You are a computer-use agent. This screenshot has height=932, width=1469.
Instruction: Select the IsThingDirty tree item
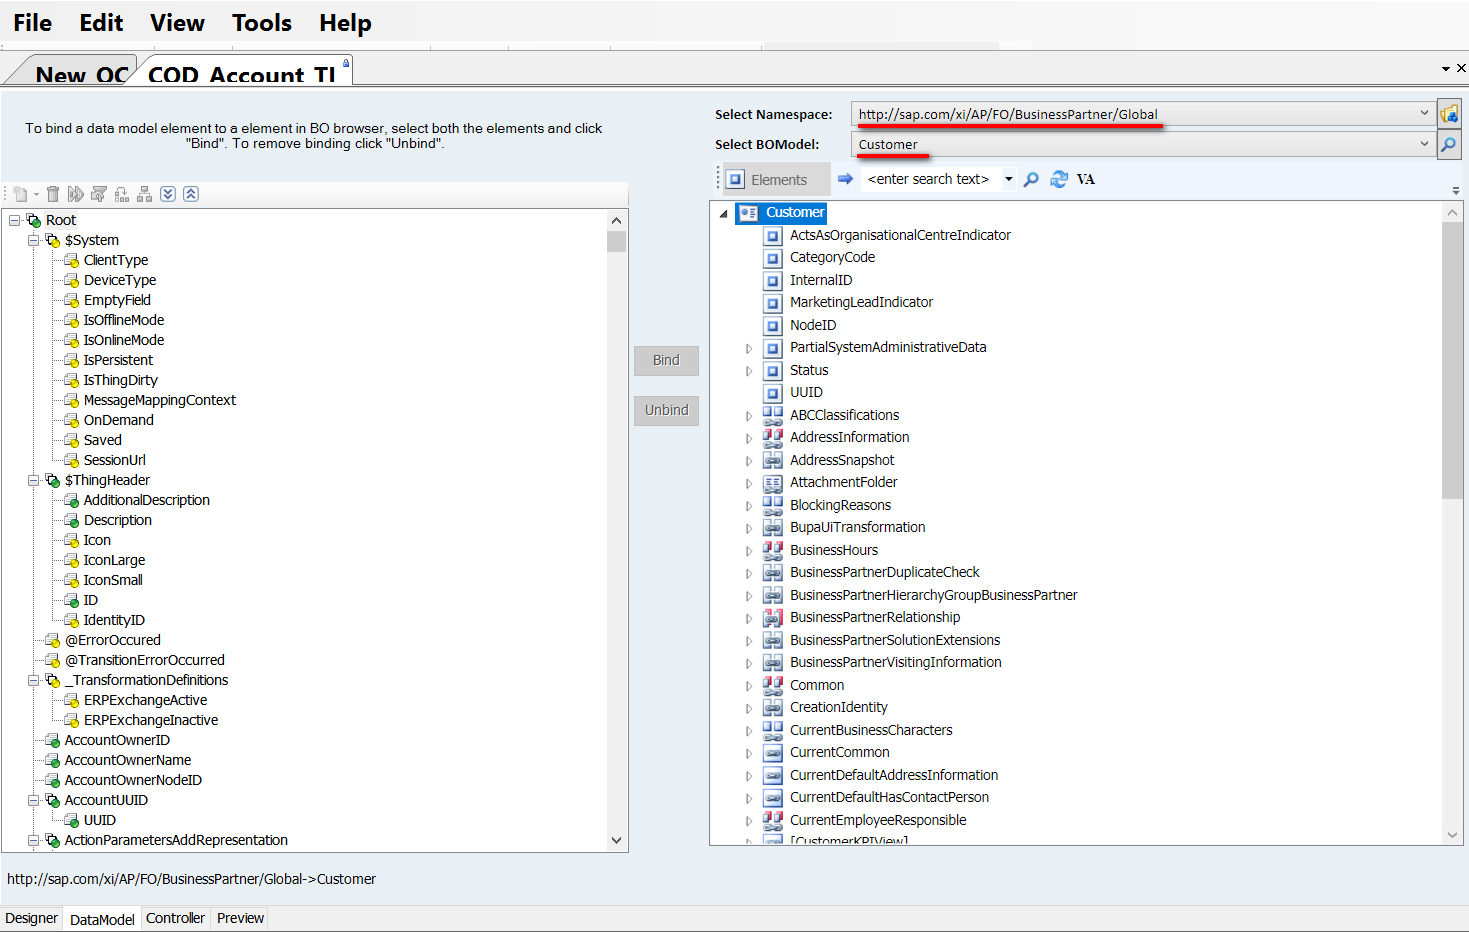coord(120,380)
